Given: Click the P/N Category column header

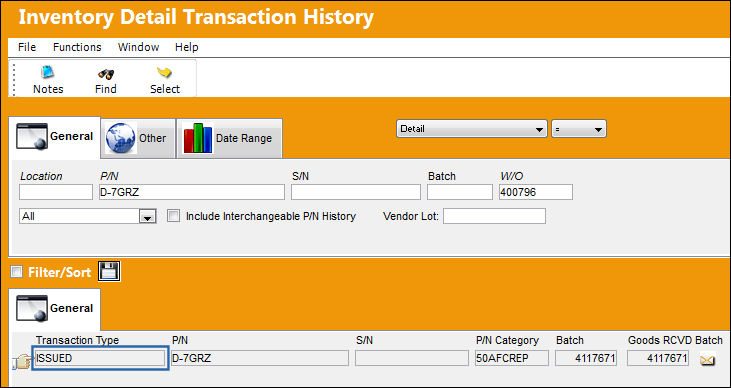Looking at the screenshot, I should pyautogui.click(x=507, y=340).
